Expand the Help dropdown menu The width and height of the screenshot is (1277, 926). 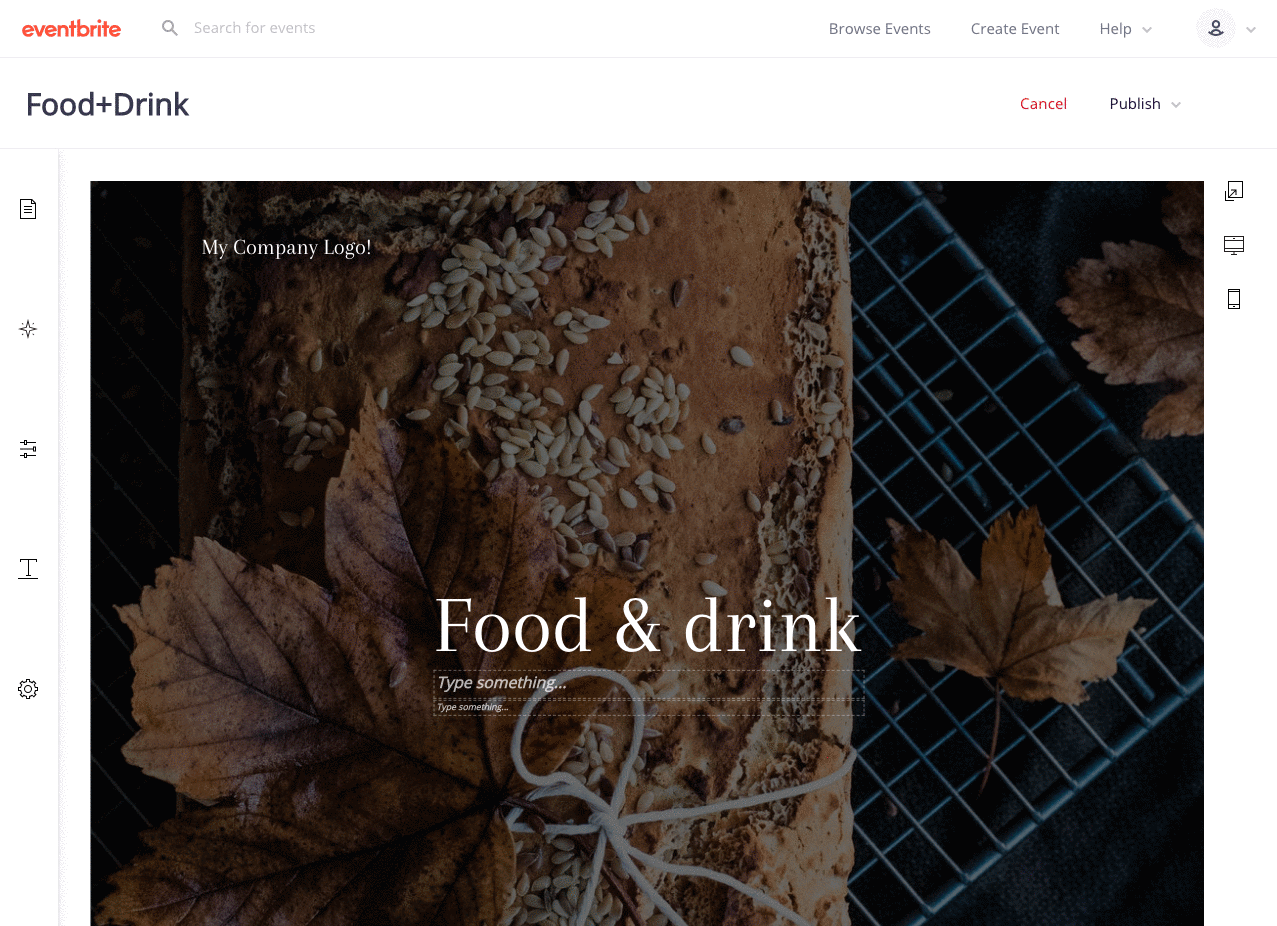tap(1125, 29)
